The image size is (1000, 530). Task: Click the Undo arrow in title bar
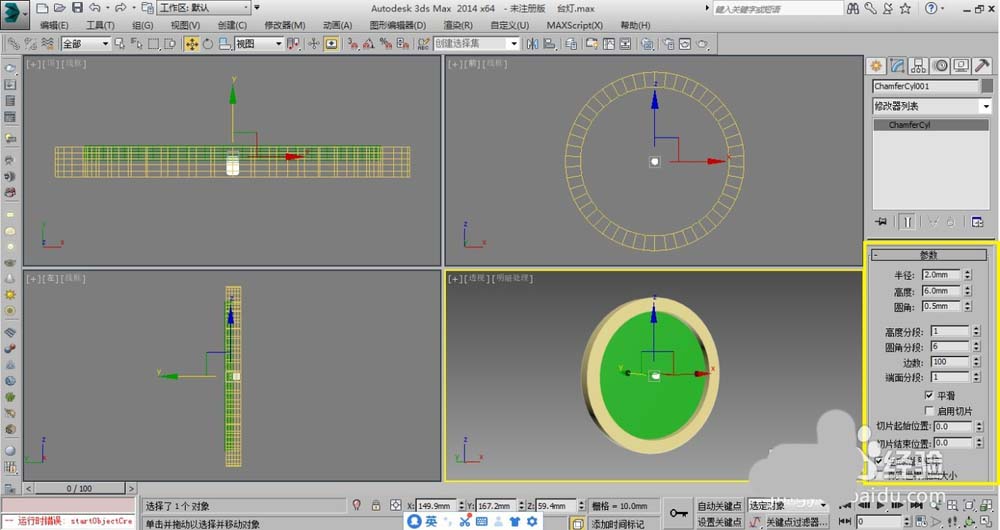94,8
